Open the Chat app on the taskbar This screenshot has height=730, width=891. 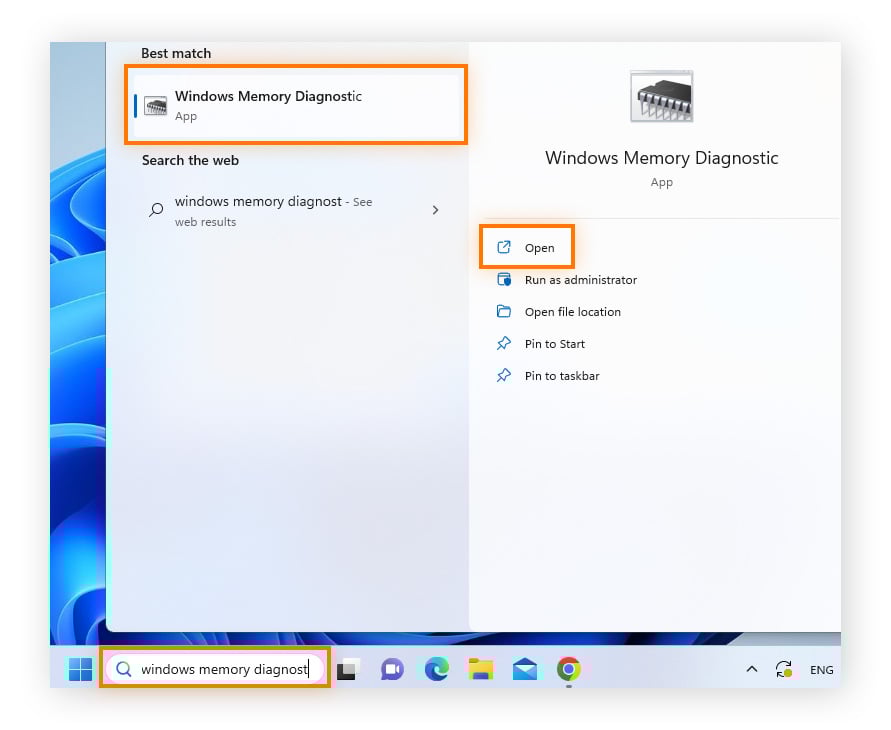pos(392,669)
